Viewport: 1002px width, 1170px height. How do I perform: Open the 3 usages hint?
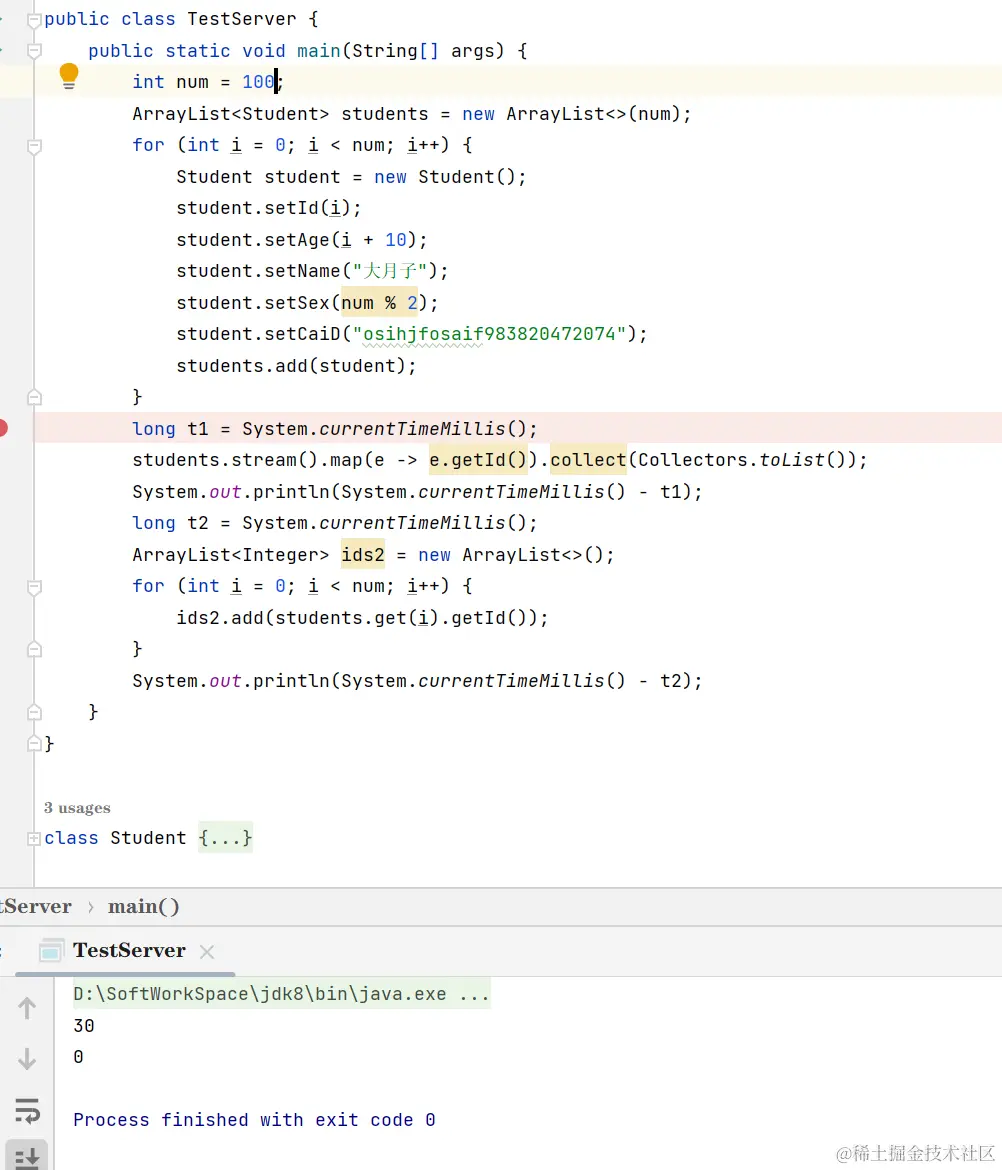pos(77,808)
